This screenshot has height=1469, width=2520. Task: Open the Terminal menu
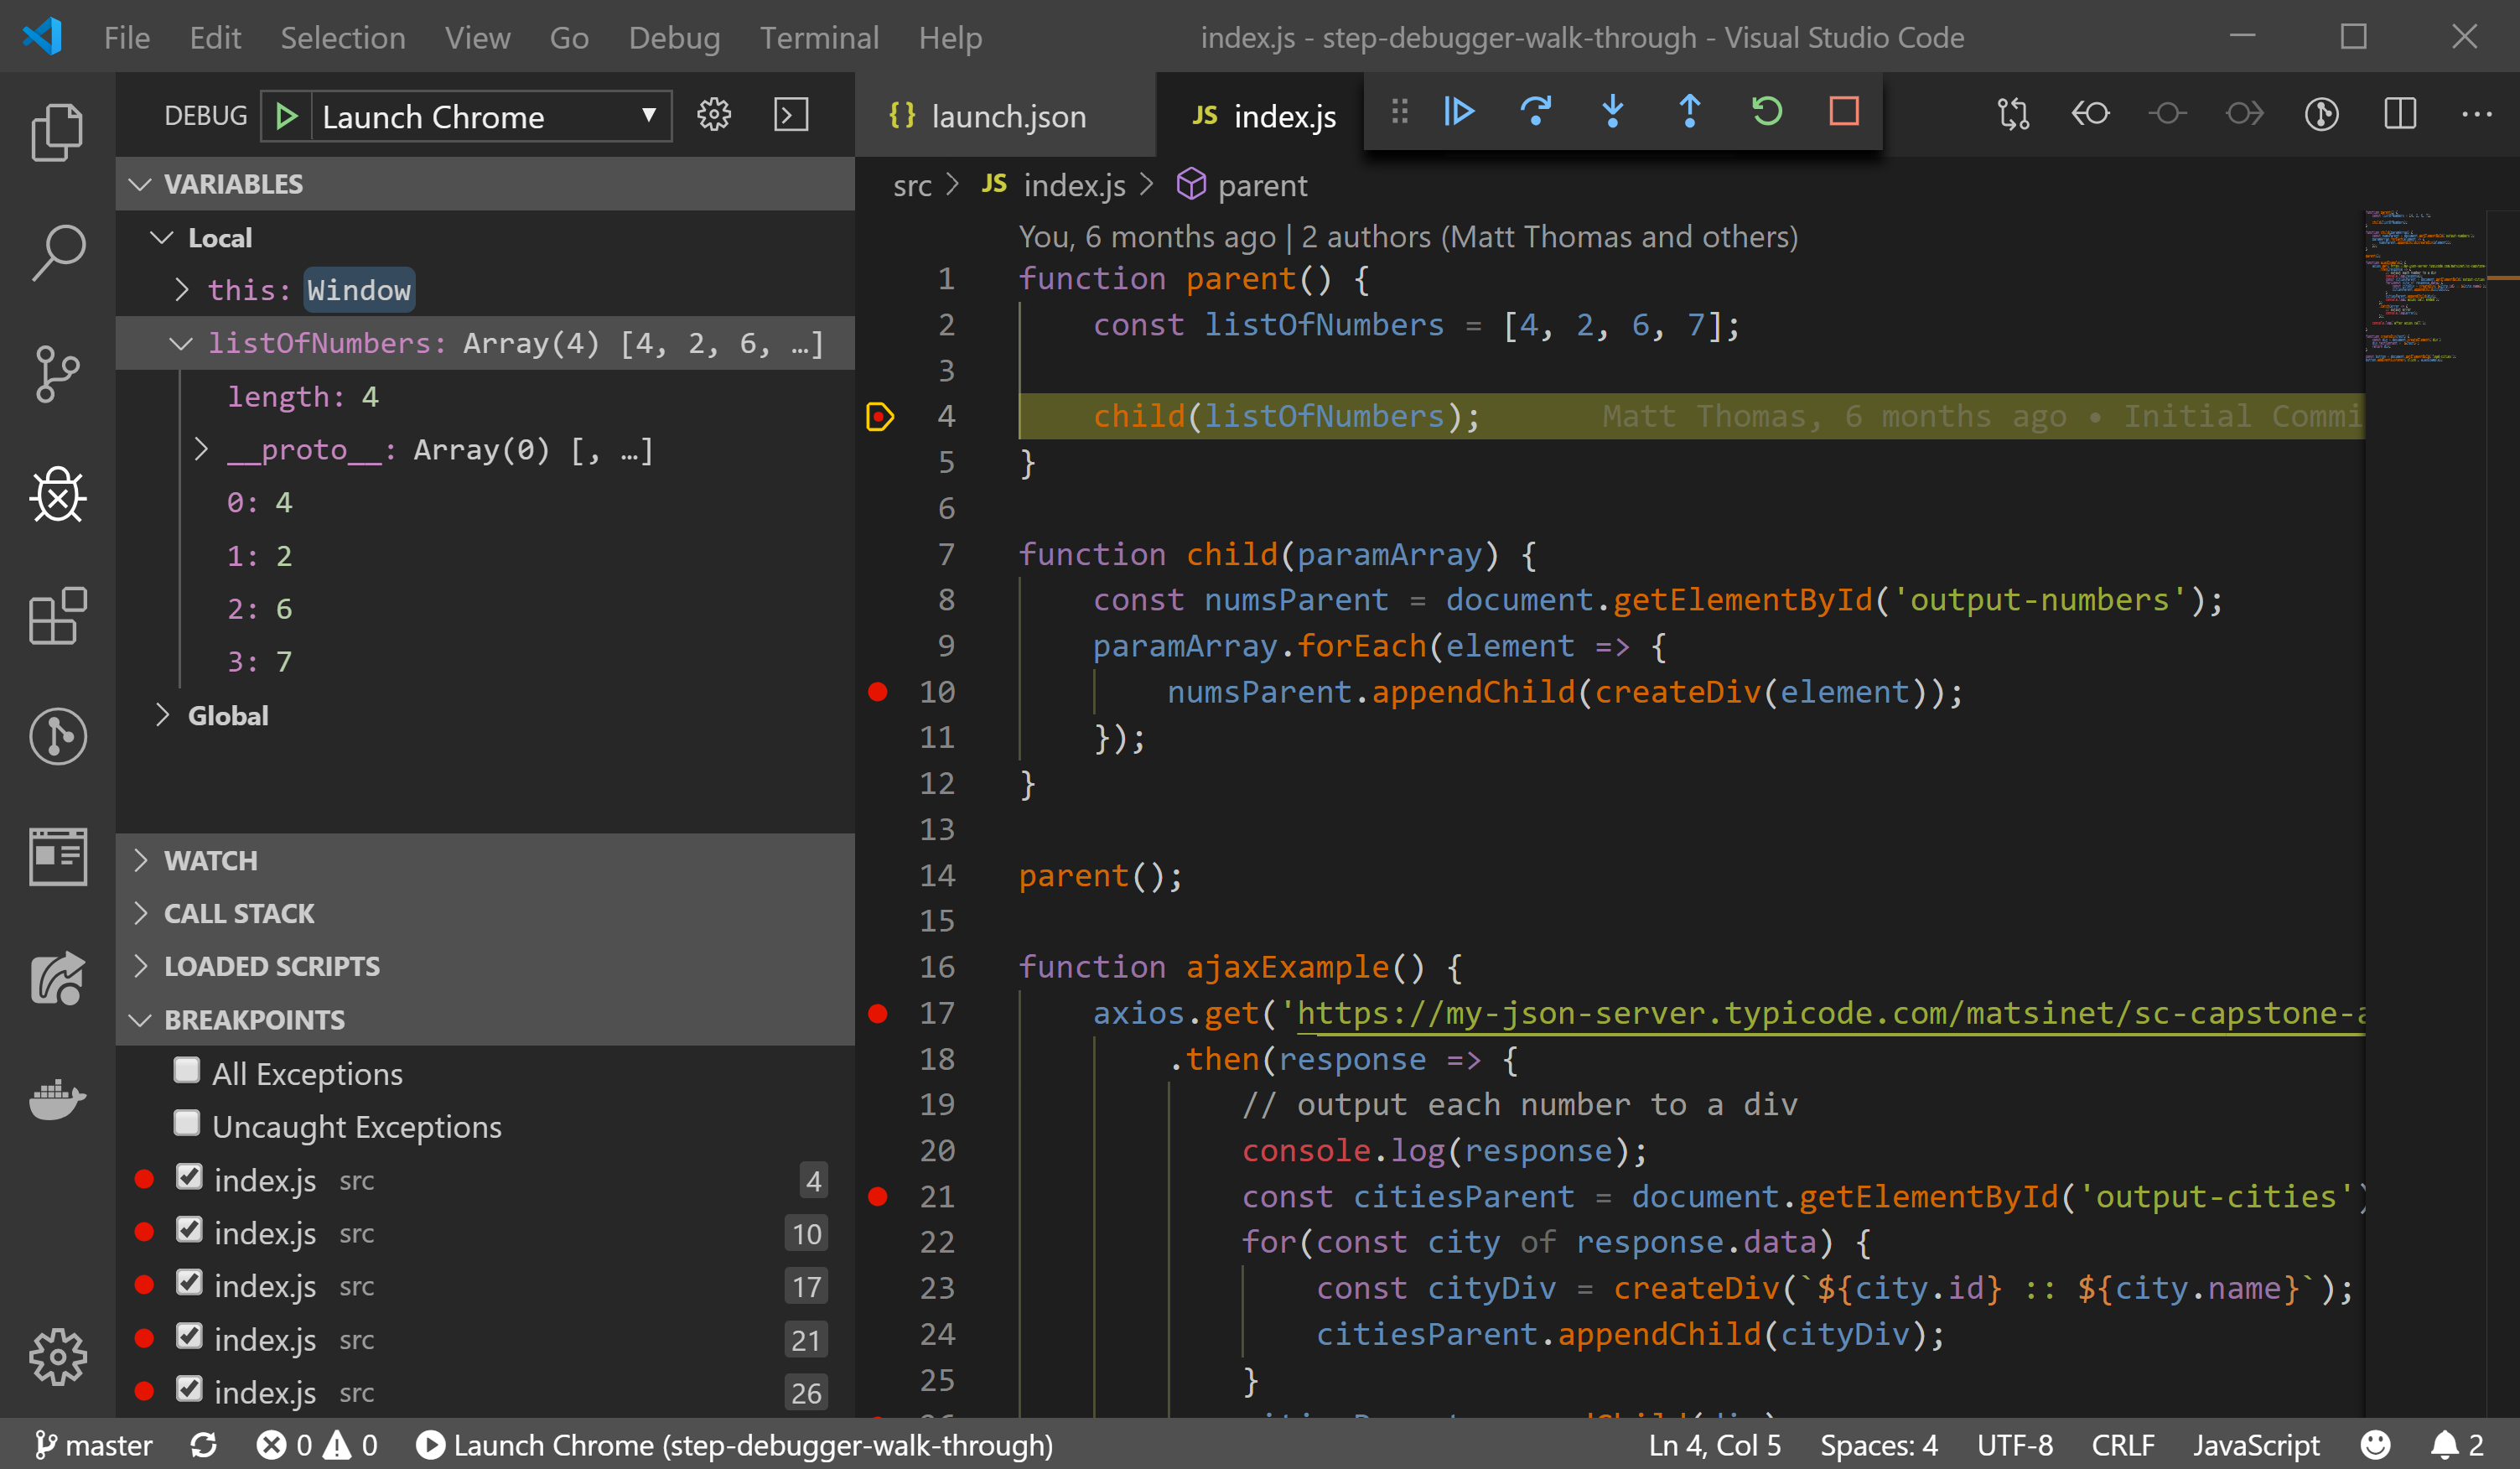click(818, 38)
